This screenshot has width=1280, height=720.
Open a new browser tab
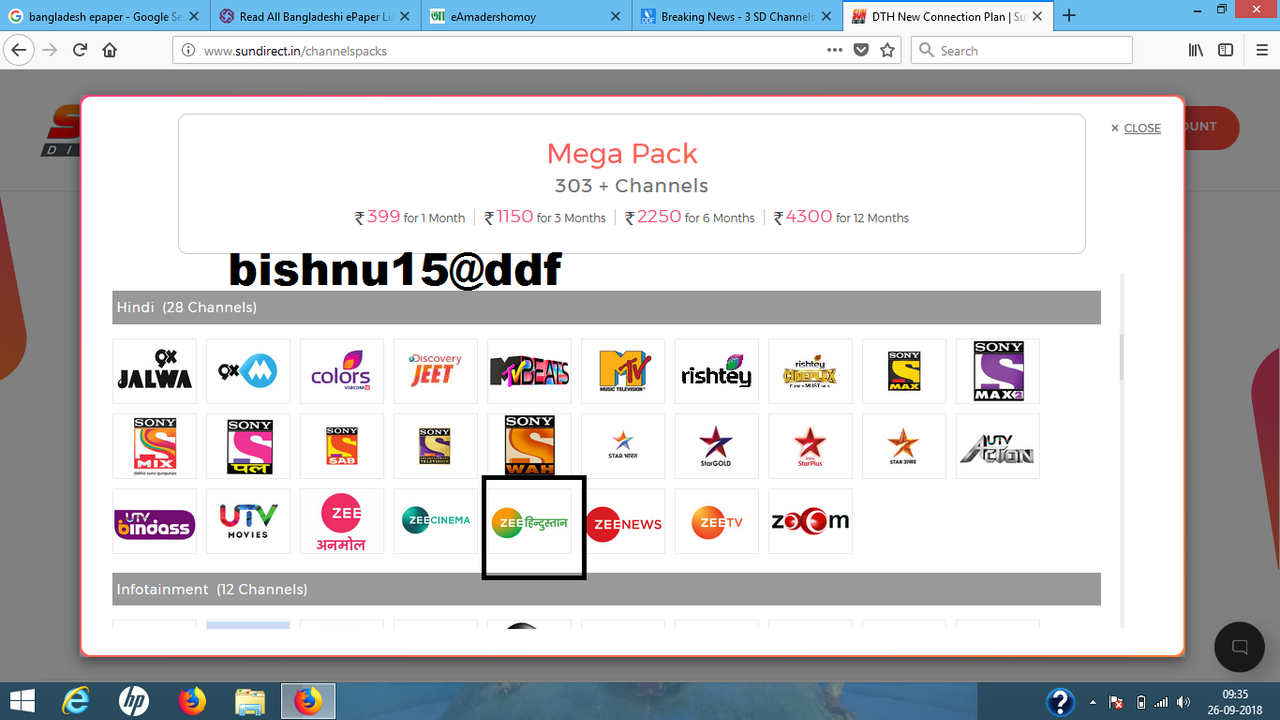tap(1069, 15)
